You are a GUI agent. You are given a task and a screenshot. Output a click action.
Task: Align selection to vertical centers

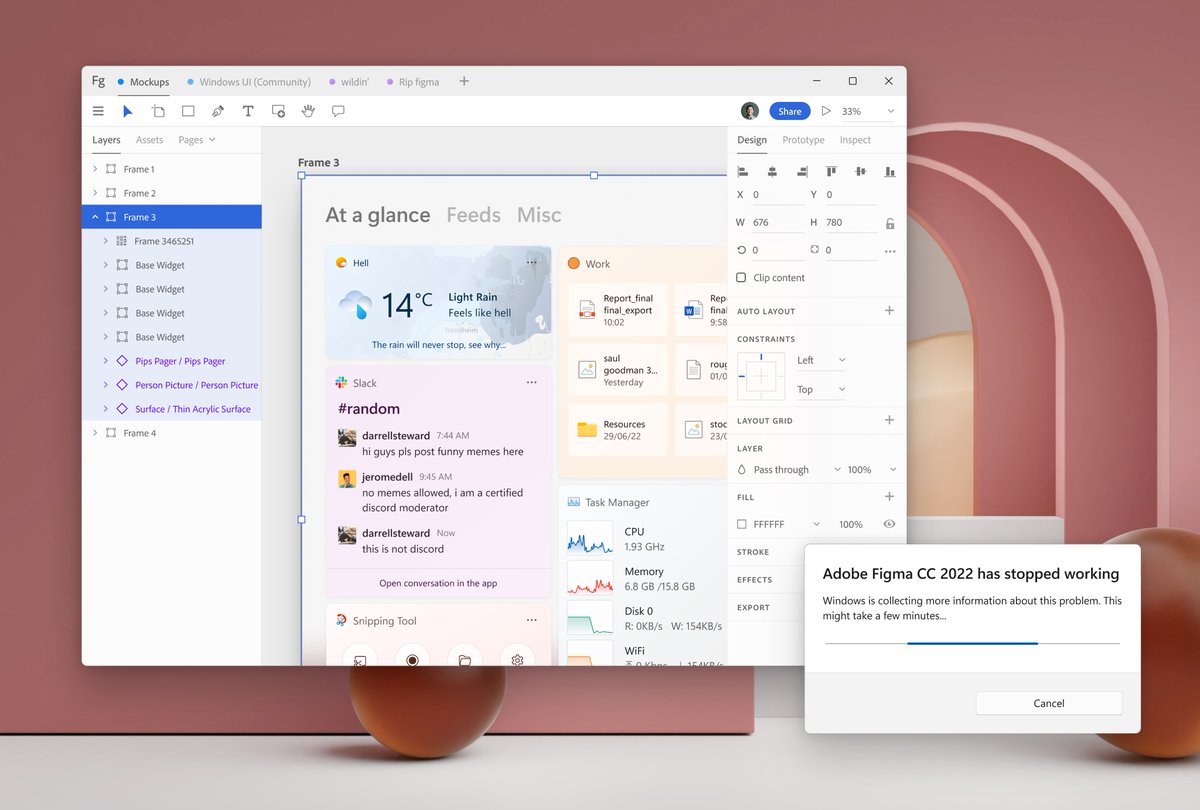click(860, 172)
